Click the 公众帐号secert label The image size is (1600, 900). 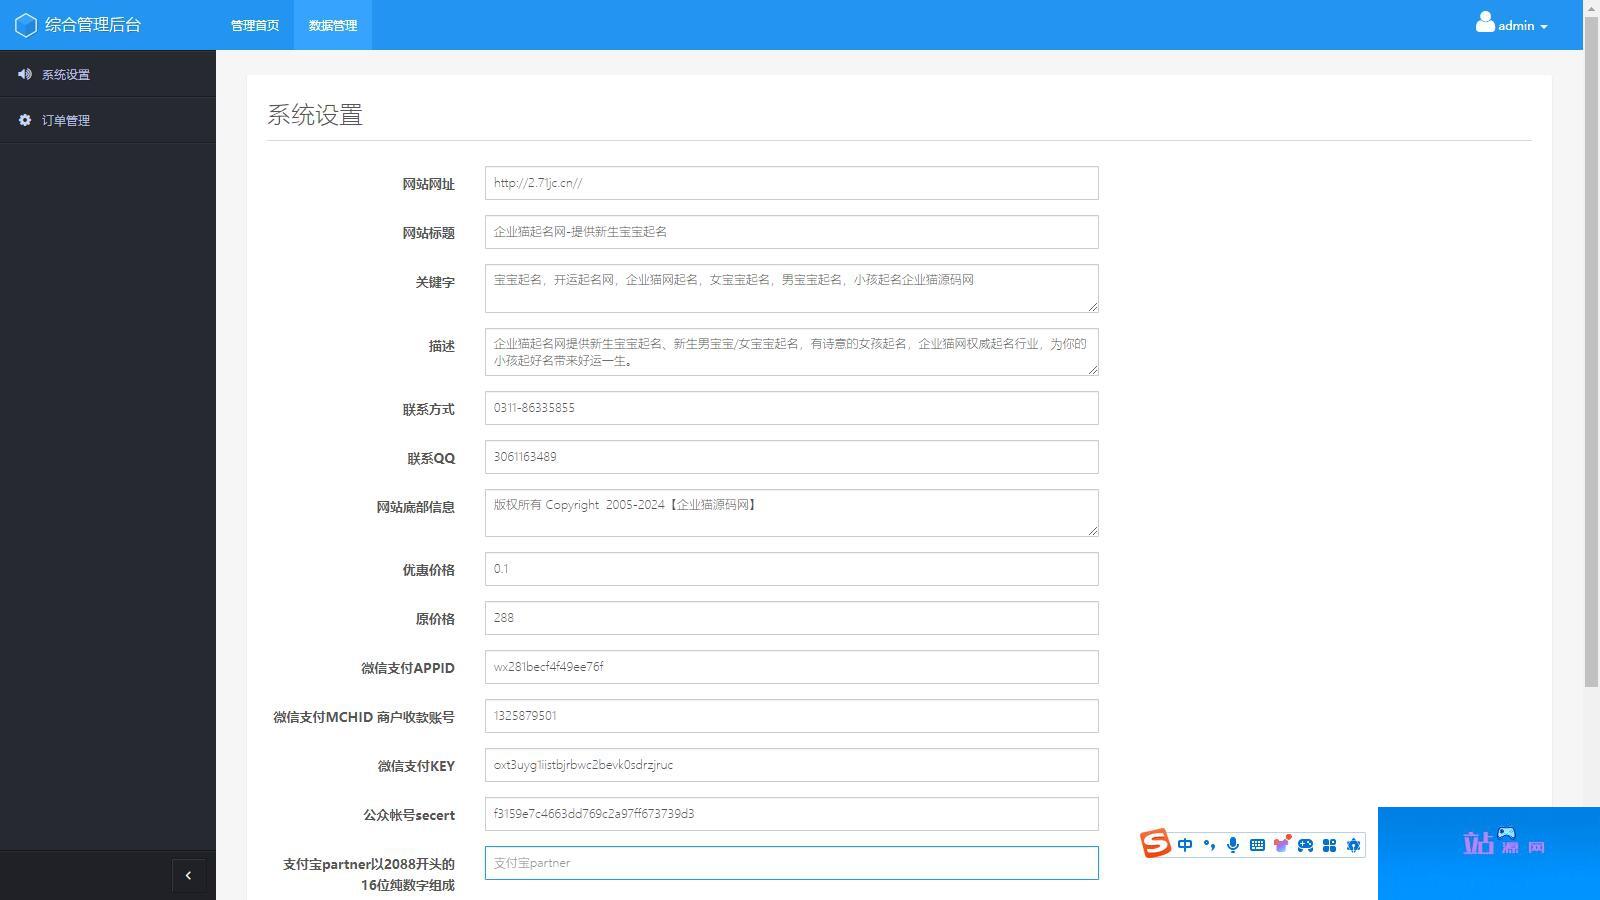[x=409, y=815]
